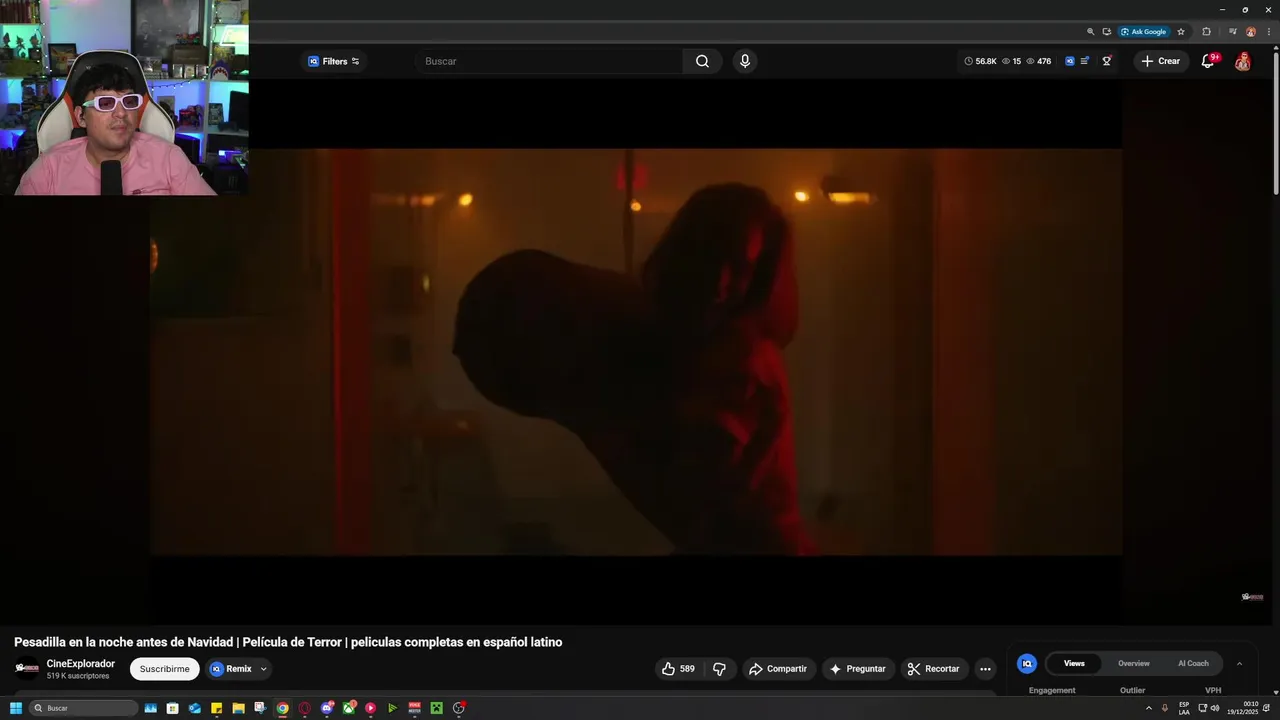Click the video player frame

click(x=636, y=352)
